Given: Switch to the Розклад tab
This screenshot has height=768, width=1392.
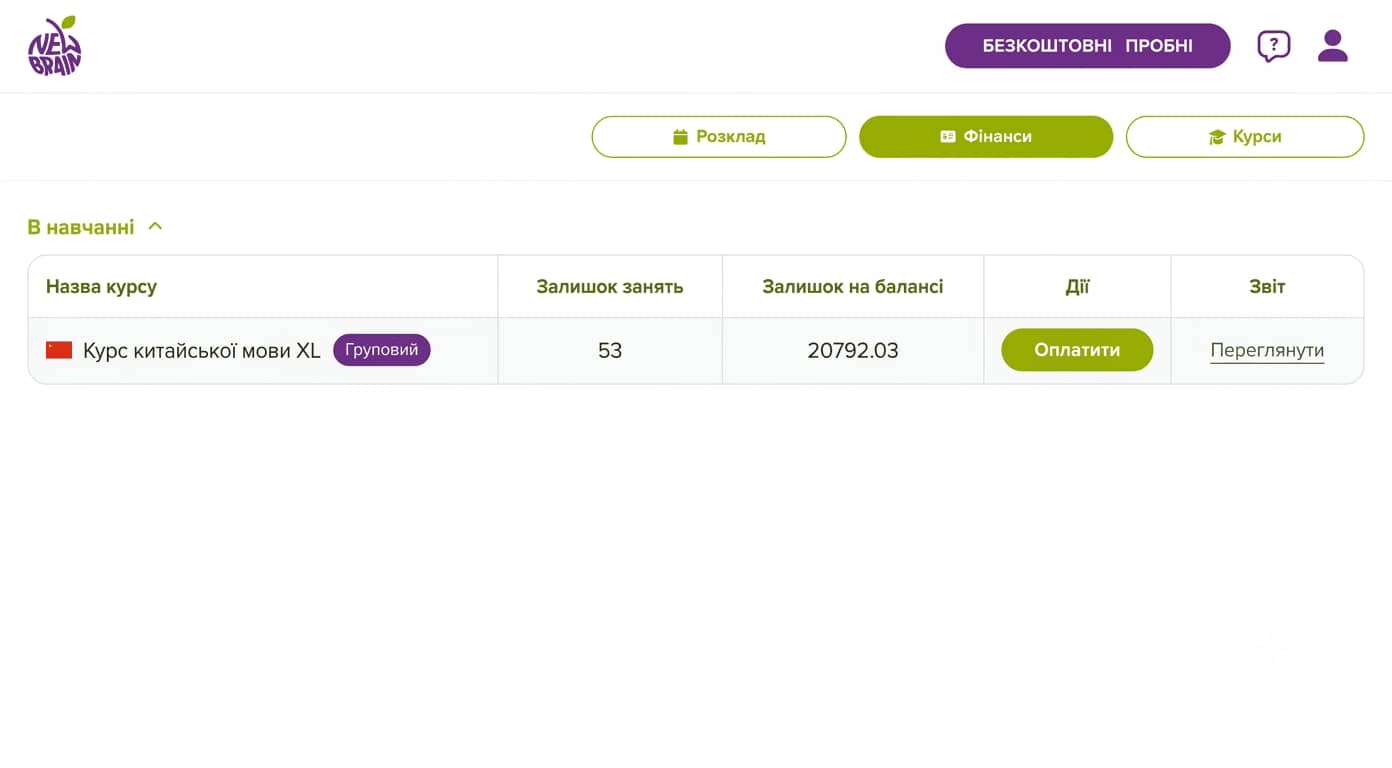Looking at the screenshot, I should coord(719,137).
